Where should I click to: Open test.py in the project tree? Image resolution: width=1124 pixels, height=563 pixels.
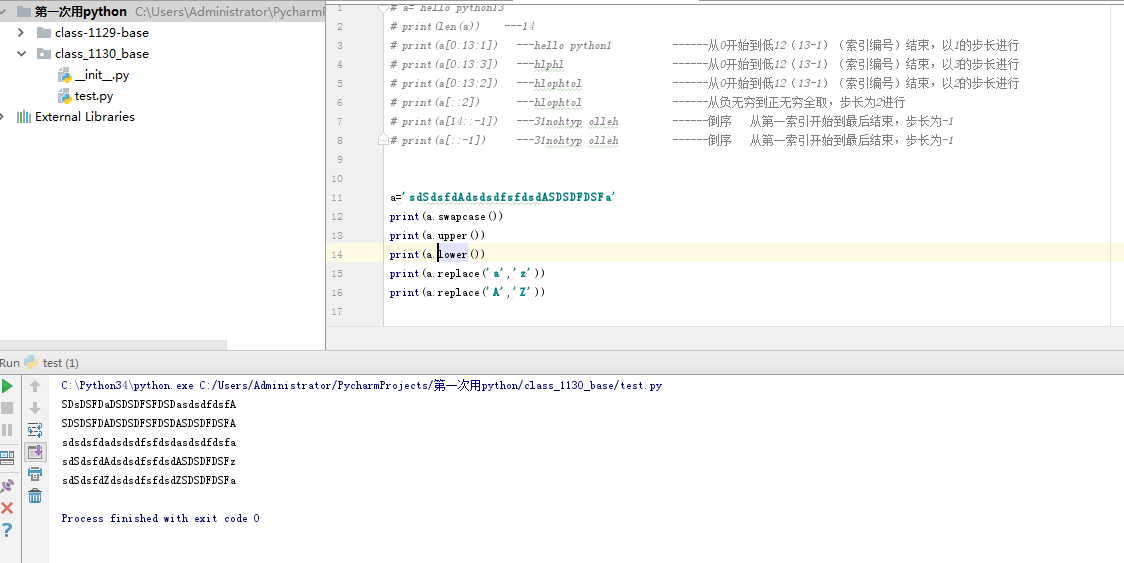(x=93, y=96)
